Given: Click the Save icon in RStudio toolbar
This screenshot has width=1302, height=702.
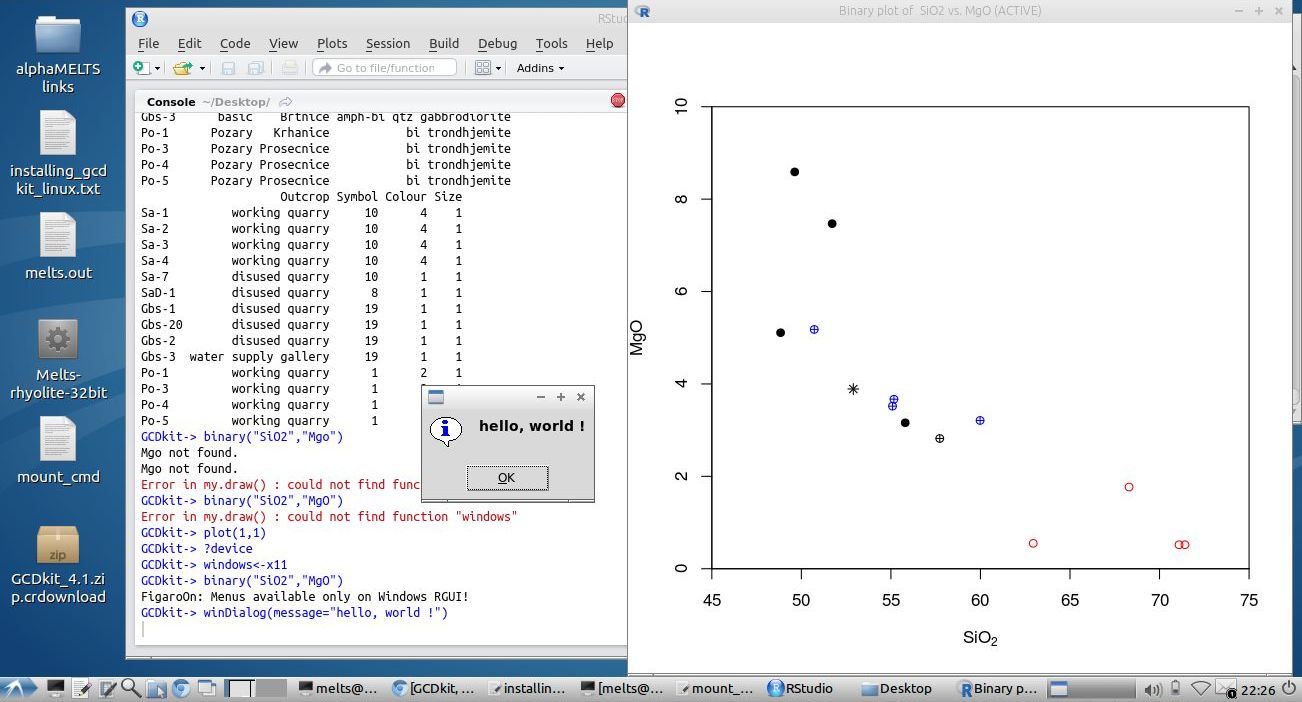Looking at the screenshot, I should [229, 68].
